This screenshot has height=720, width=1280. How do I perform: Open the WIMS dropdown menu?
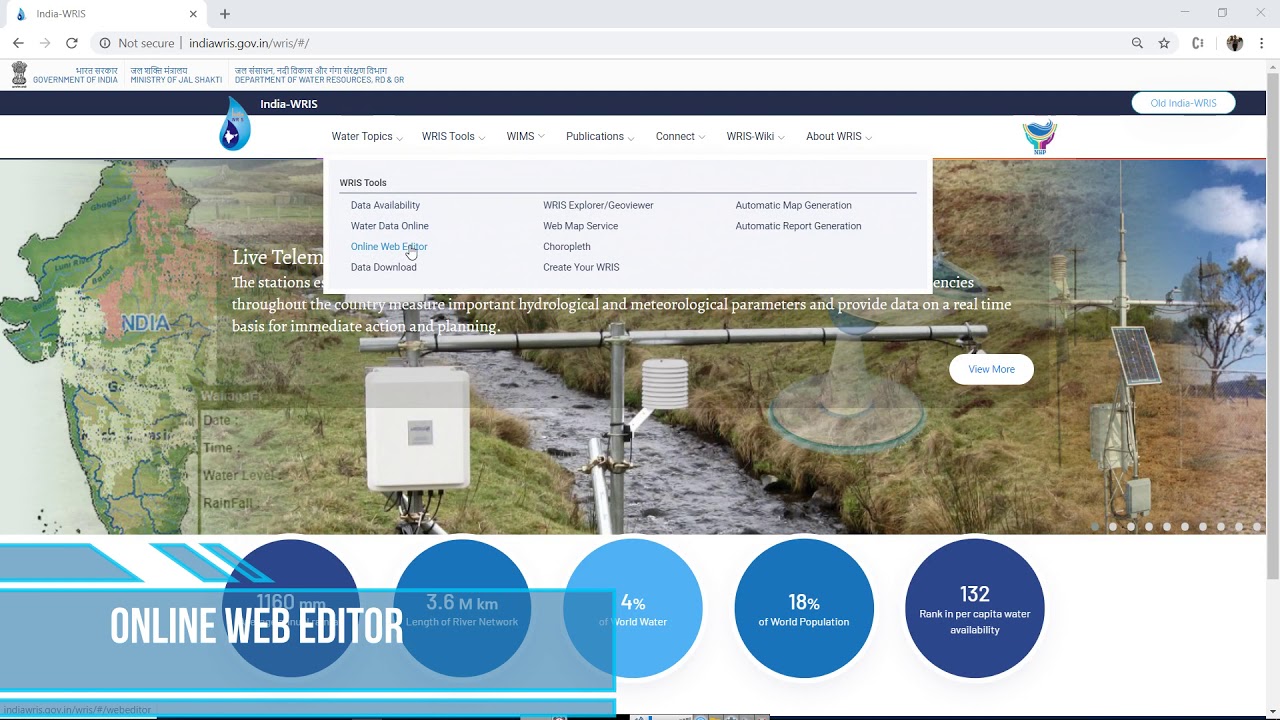pos(525,137)
